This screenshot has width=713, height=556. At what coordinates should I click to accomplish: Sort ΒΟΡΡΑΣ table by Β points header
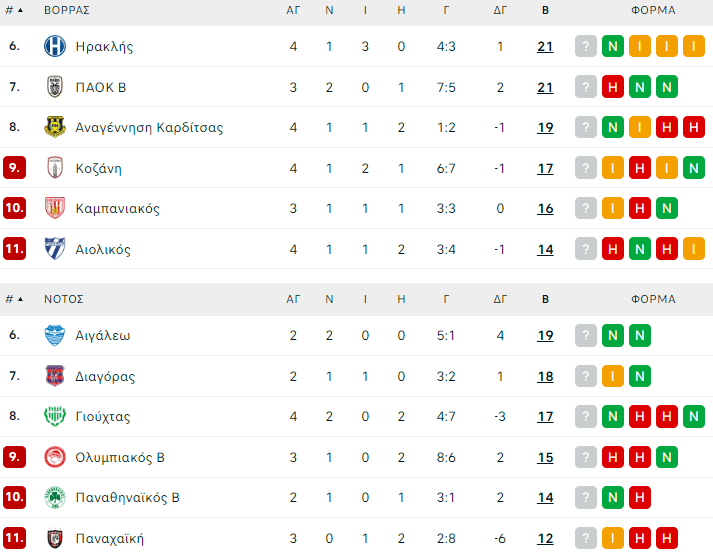tap(545, 10)
